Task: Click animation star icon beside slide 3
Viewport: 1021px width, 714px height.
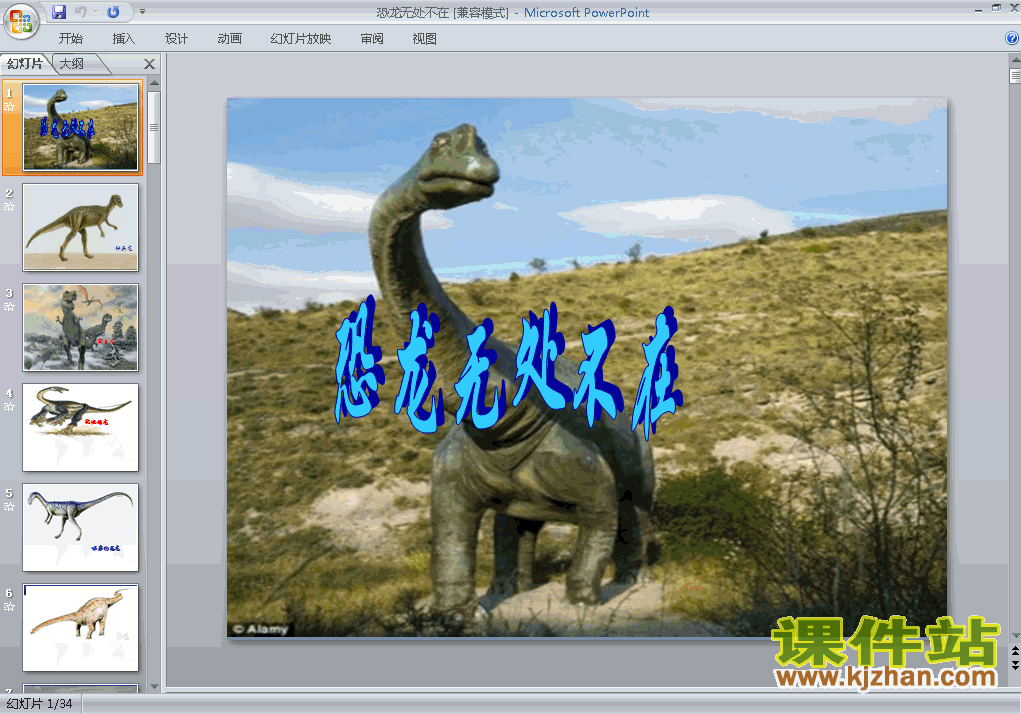Action: point(9,307)
